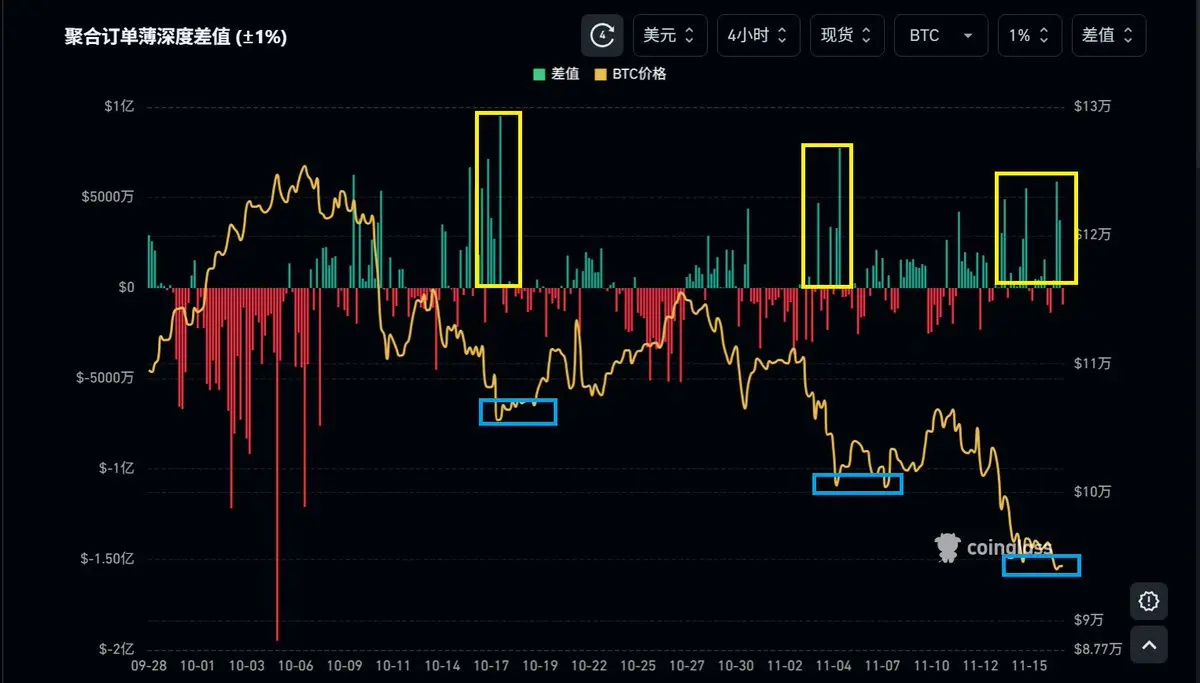Click the 10-30 date label
This screenshot has width=1200, height=683.
coord(737,665)
